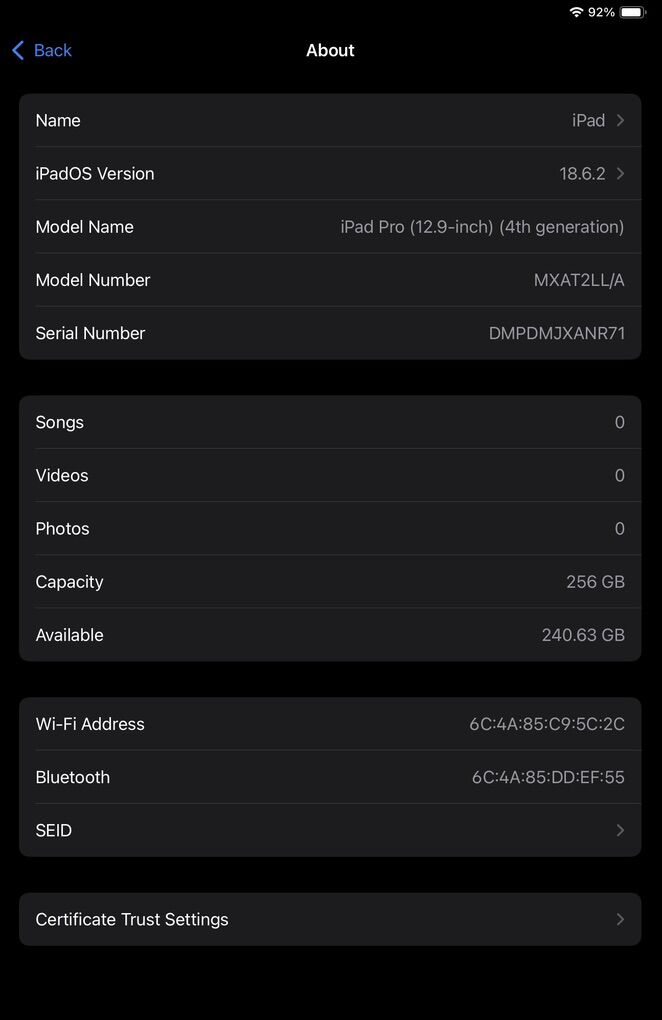Tap the Capacity 256 GB value
Viewport: 662px width, 1020px height.
(x=595, y=583)
